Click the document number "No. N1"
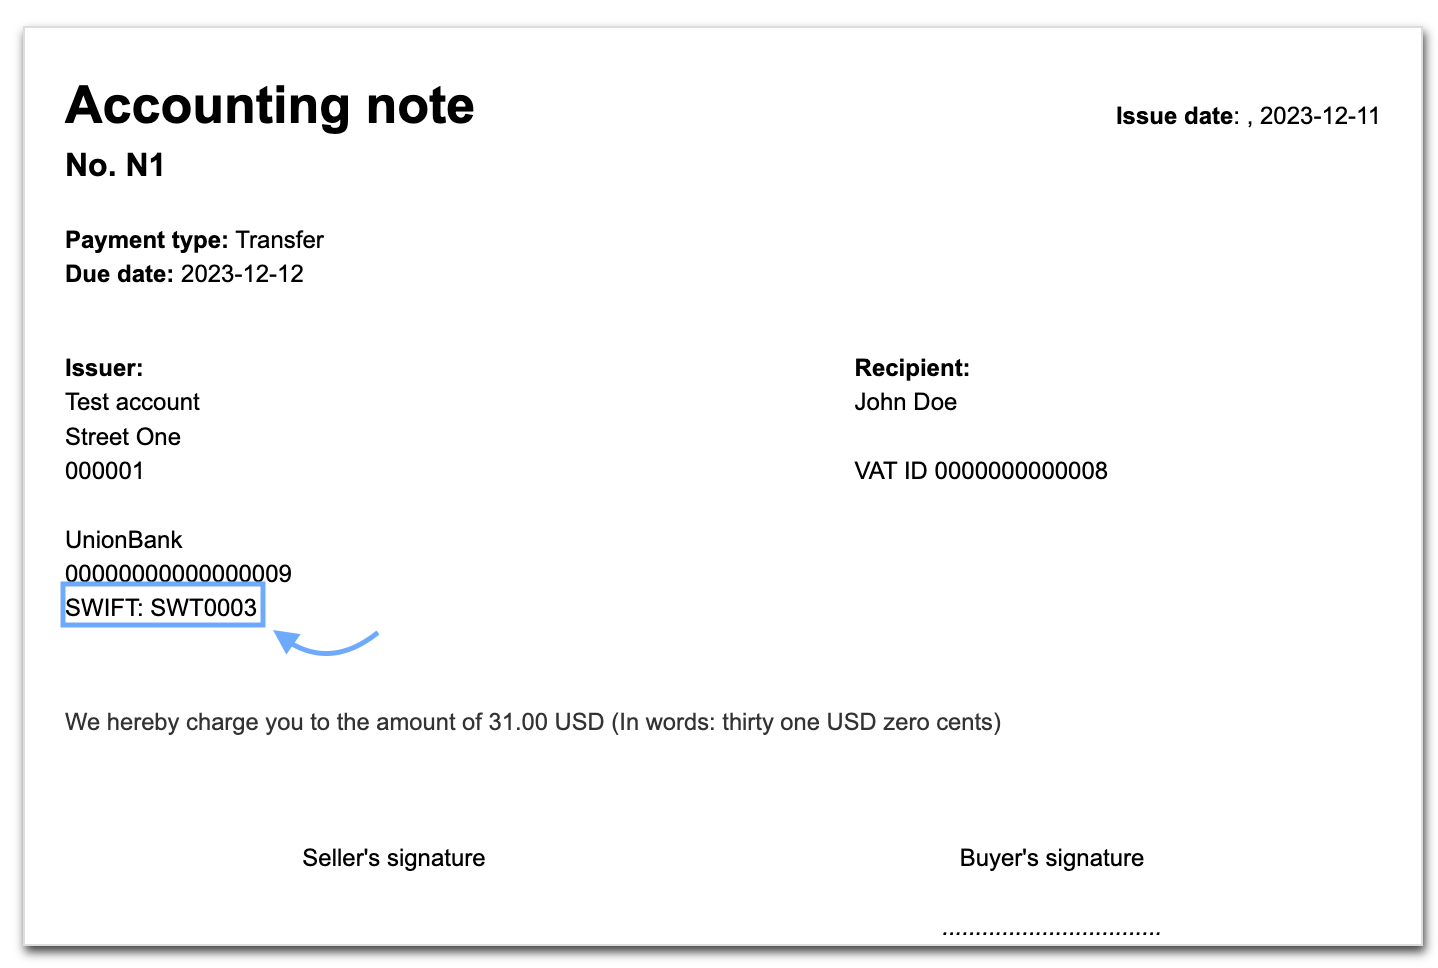The image size is (1438, 968). click(x=115, y=165)
